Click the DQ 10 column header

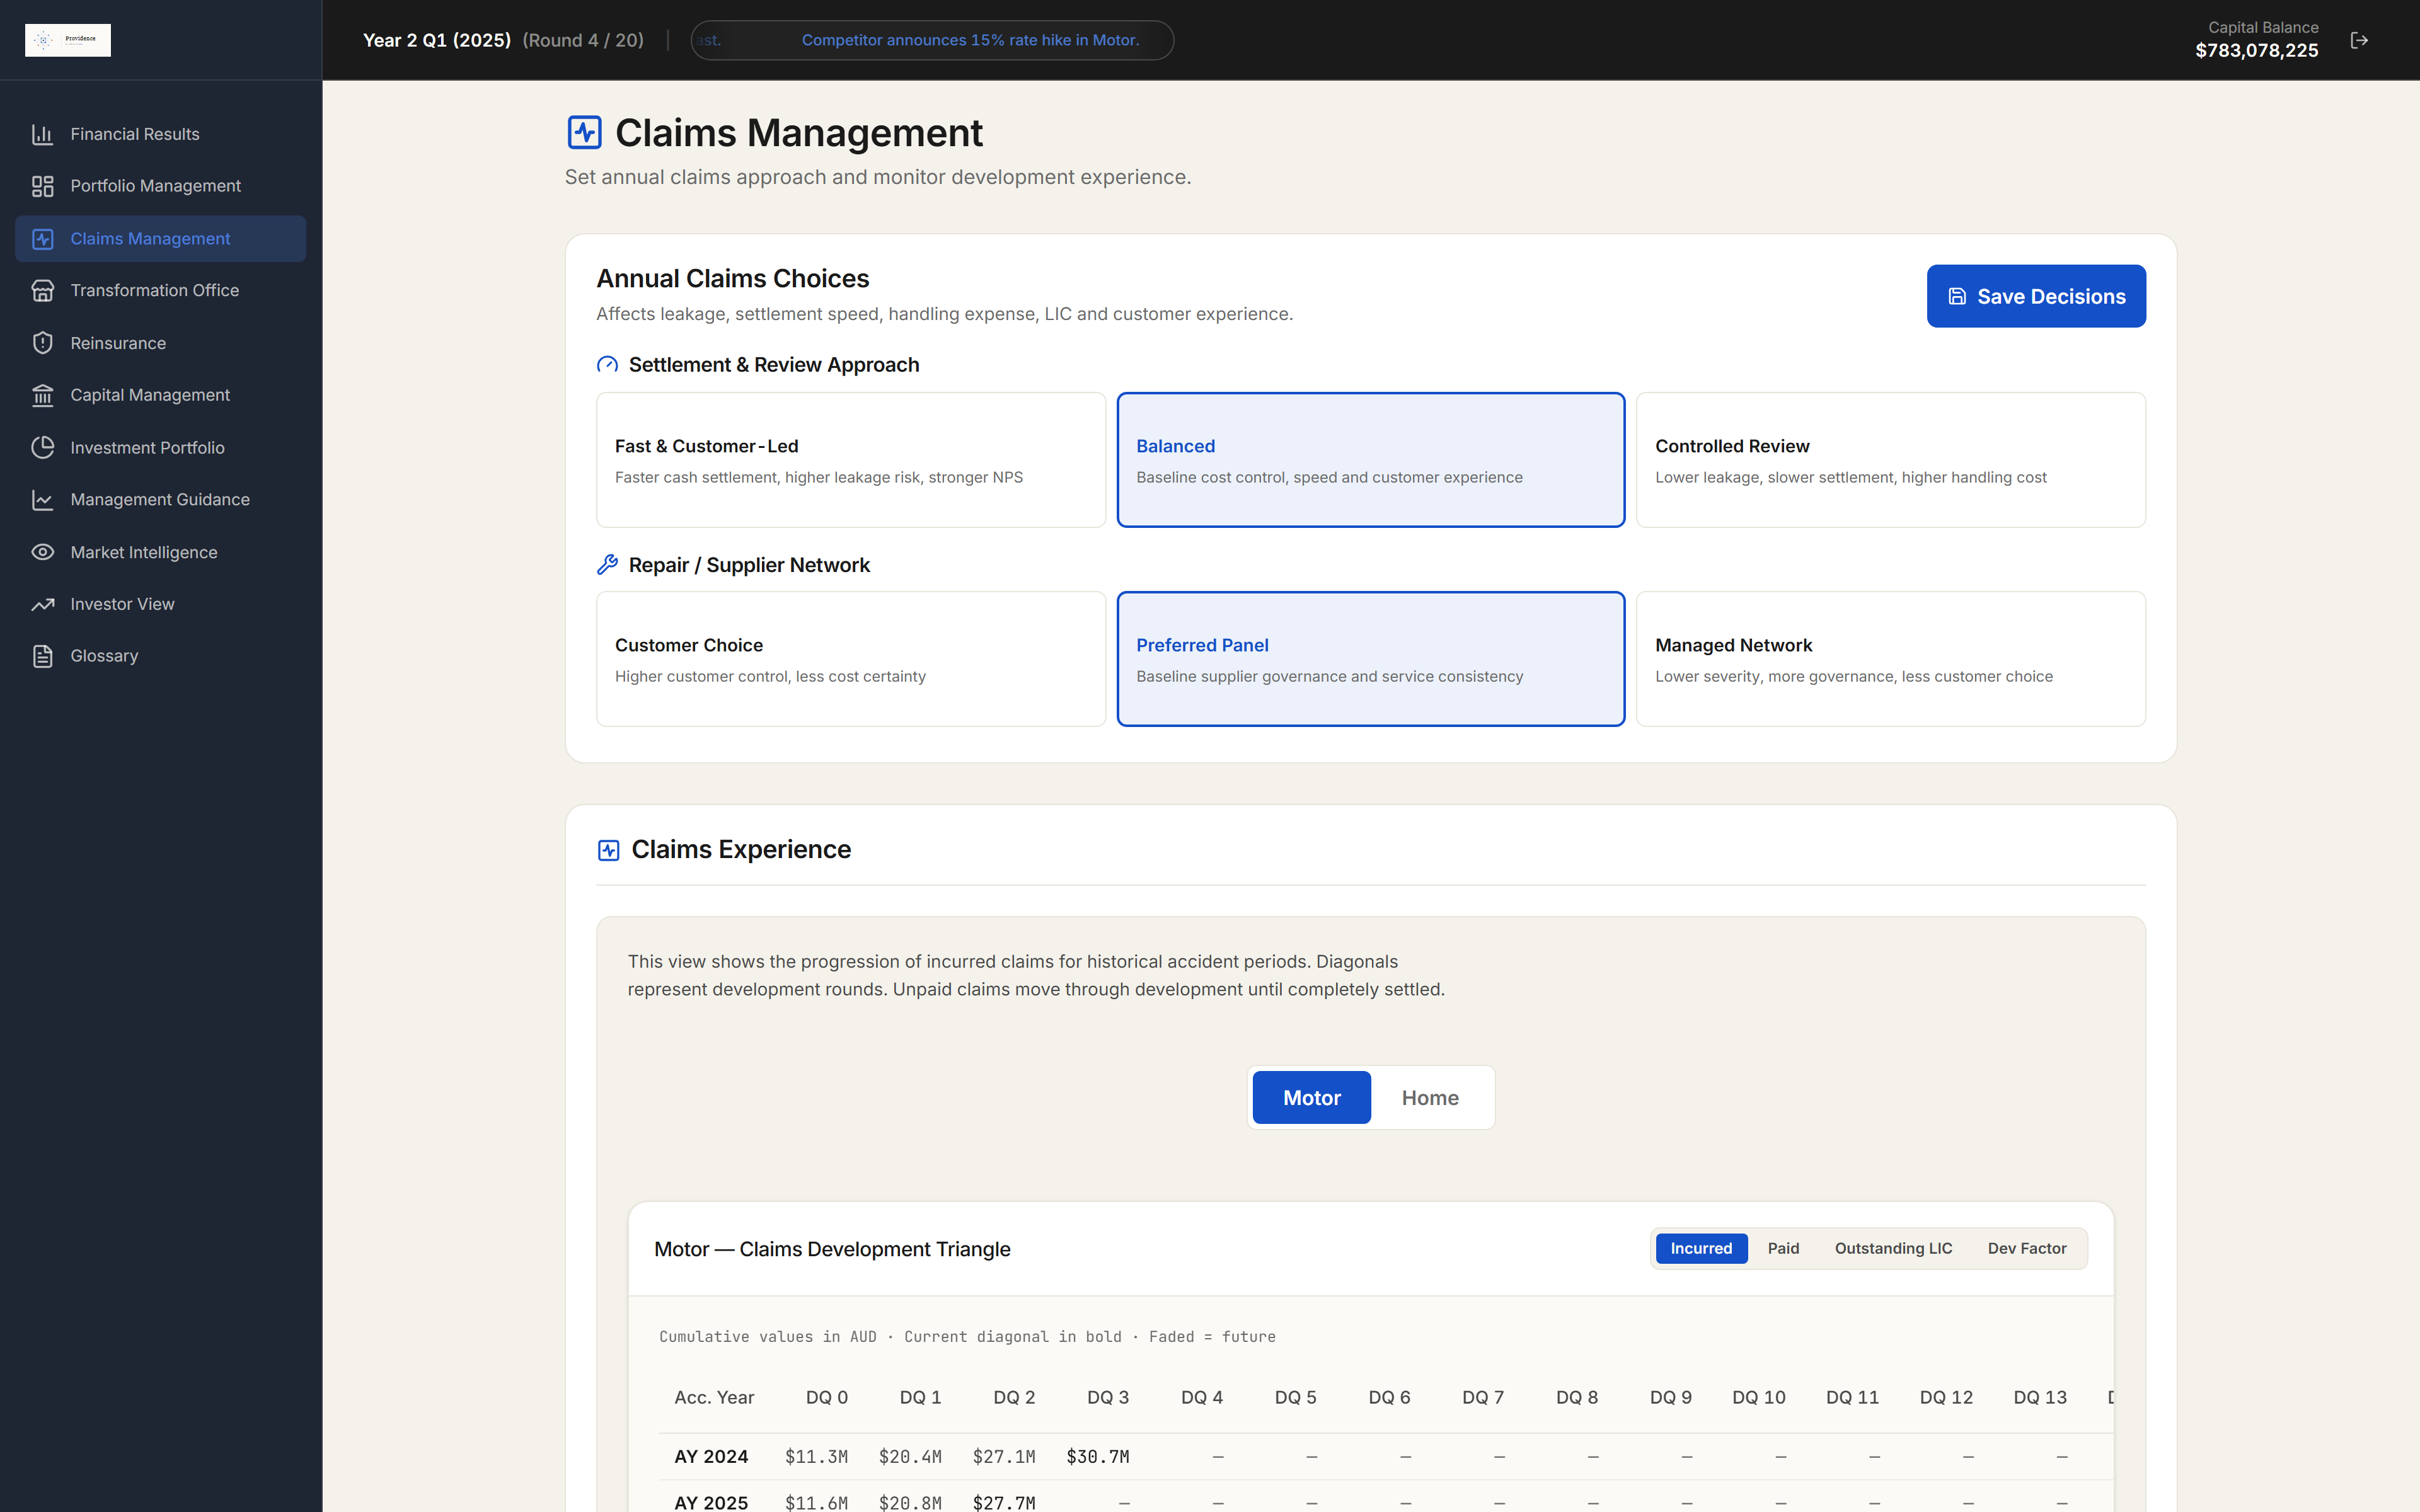[x=1759, y=1398]
